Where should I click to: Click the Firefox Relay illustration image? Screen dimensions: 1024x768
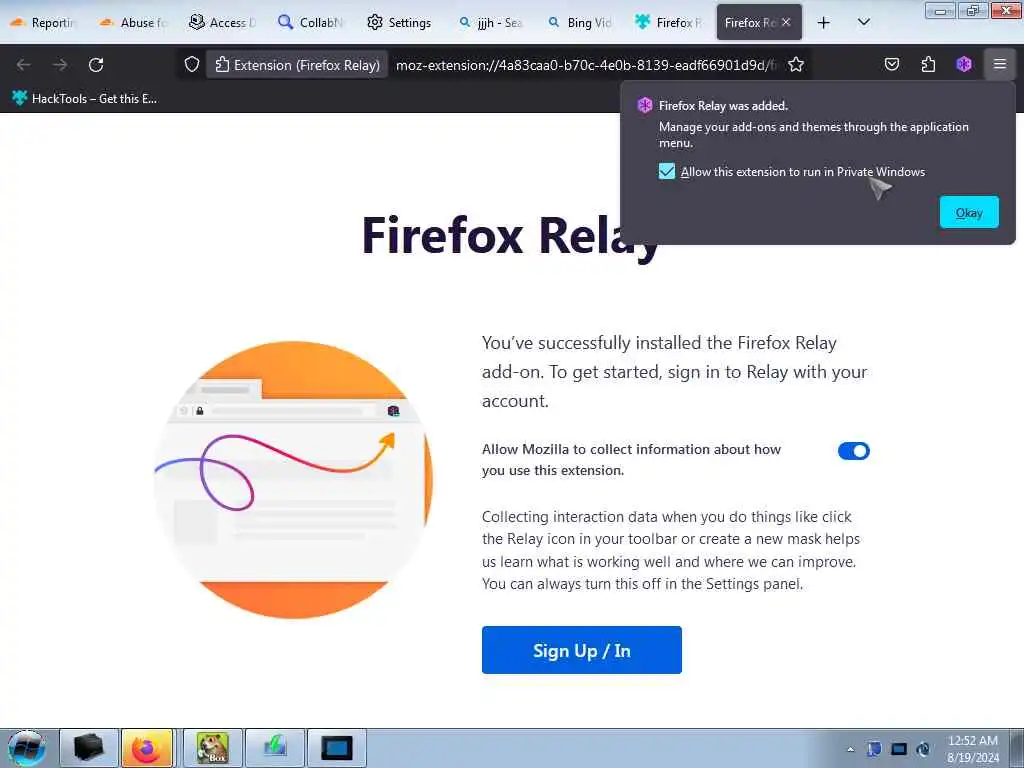tap(293, 479)
